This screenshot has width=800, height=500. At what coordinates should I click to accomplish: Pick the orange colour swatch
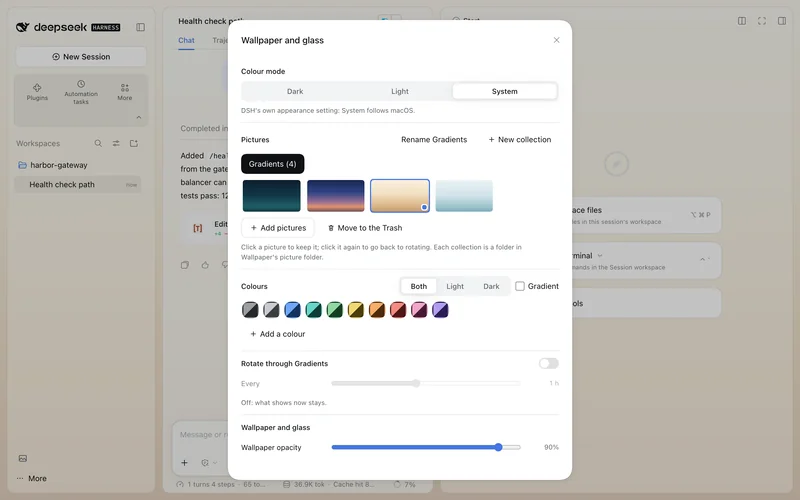377,310
